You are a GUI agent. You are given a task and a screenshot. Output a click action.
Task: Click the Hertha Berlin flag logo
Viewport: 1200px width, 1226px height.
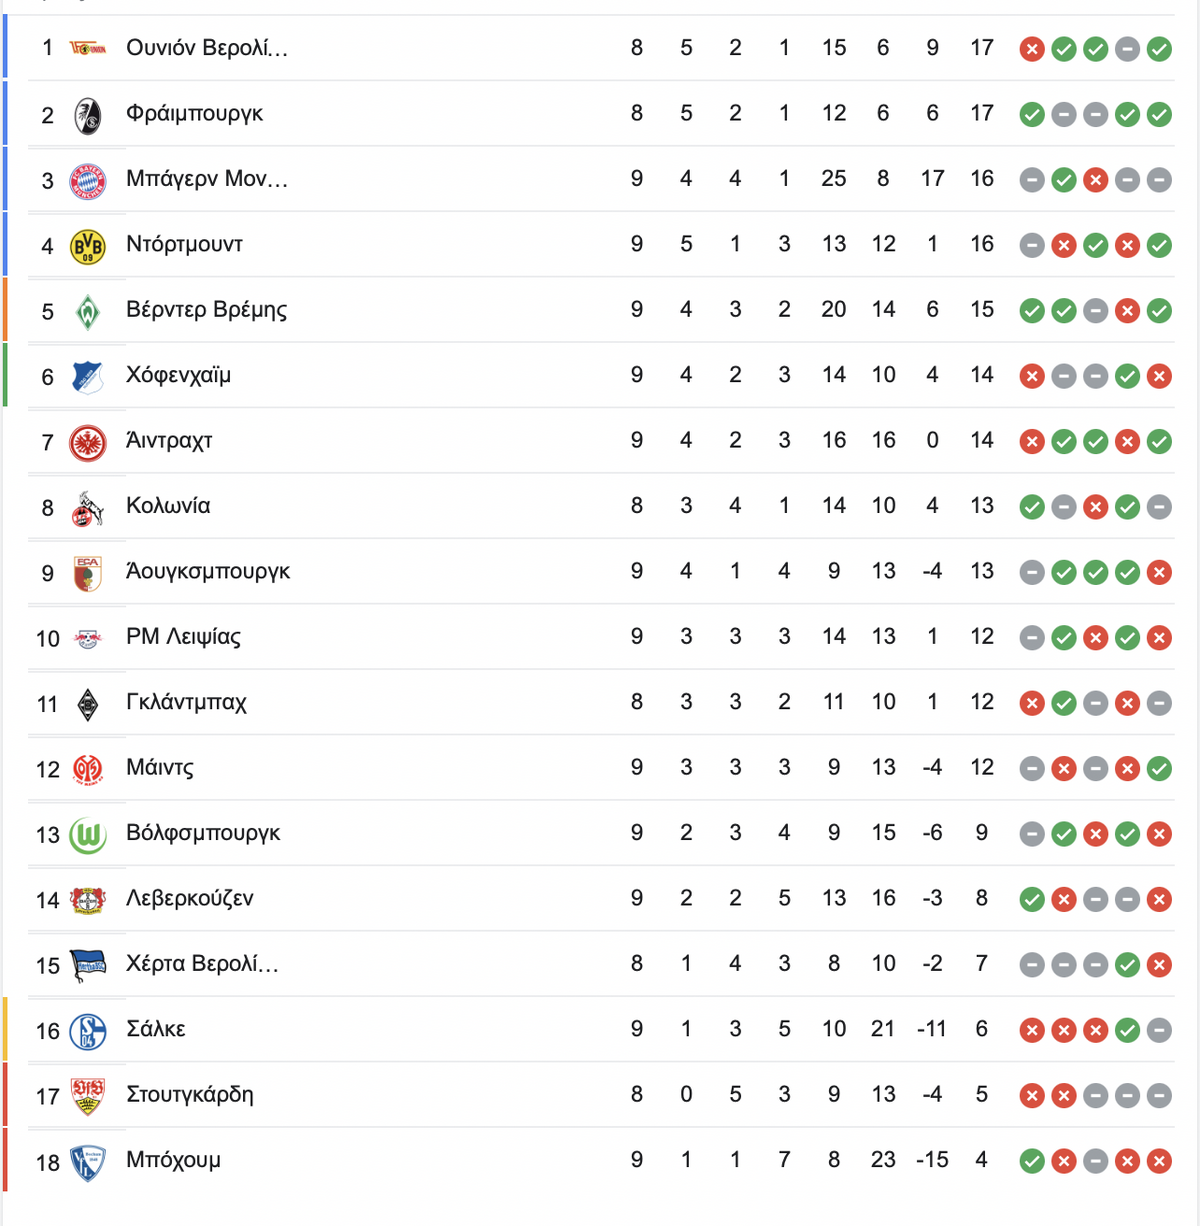click(88, 966)
